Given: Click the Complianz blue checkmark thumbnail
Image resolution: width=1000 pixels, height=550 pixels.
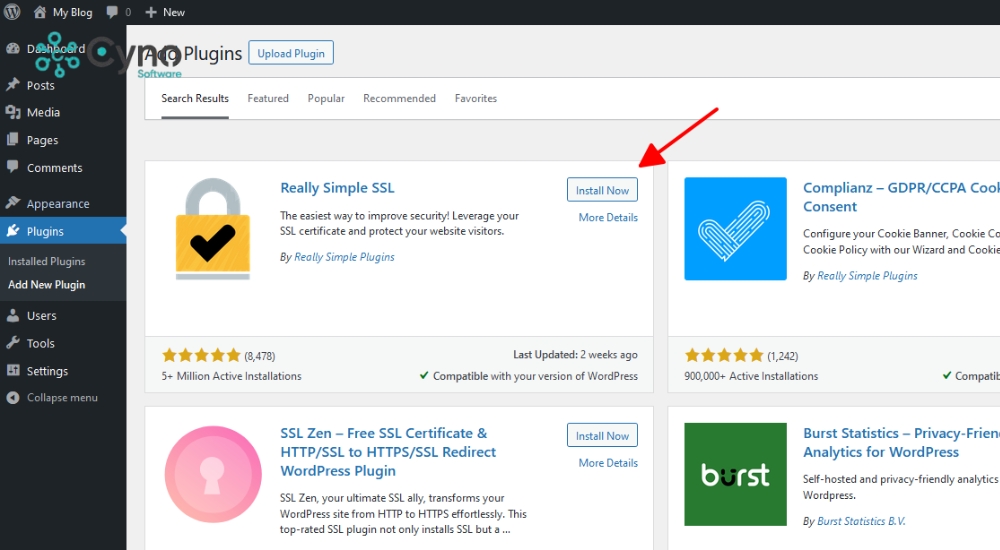Looking at the screenshot, I should point(735,228).
